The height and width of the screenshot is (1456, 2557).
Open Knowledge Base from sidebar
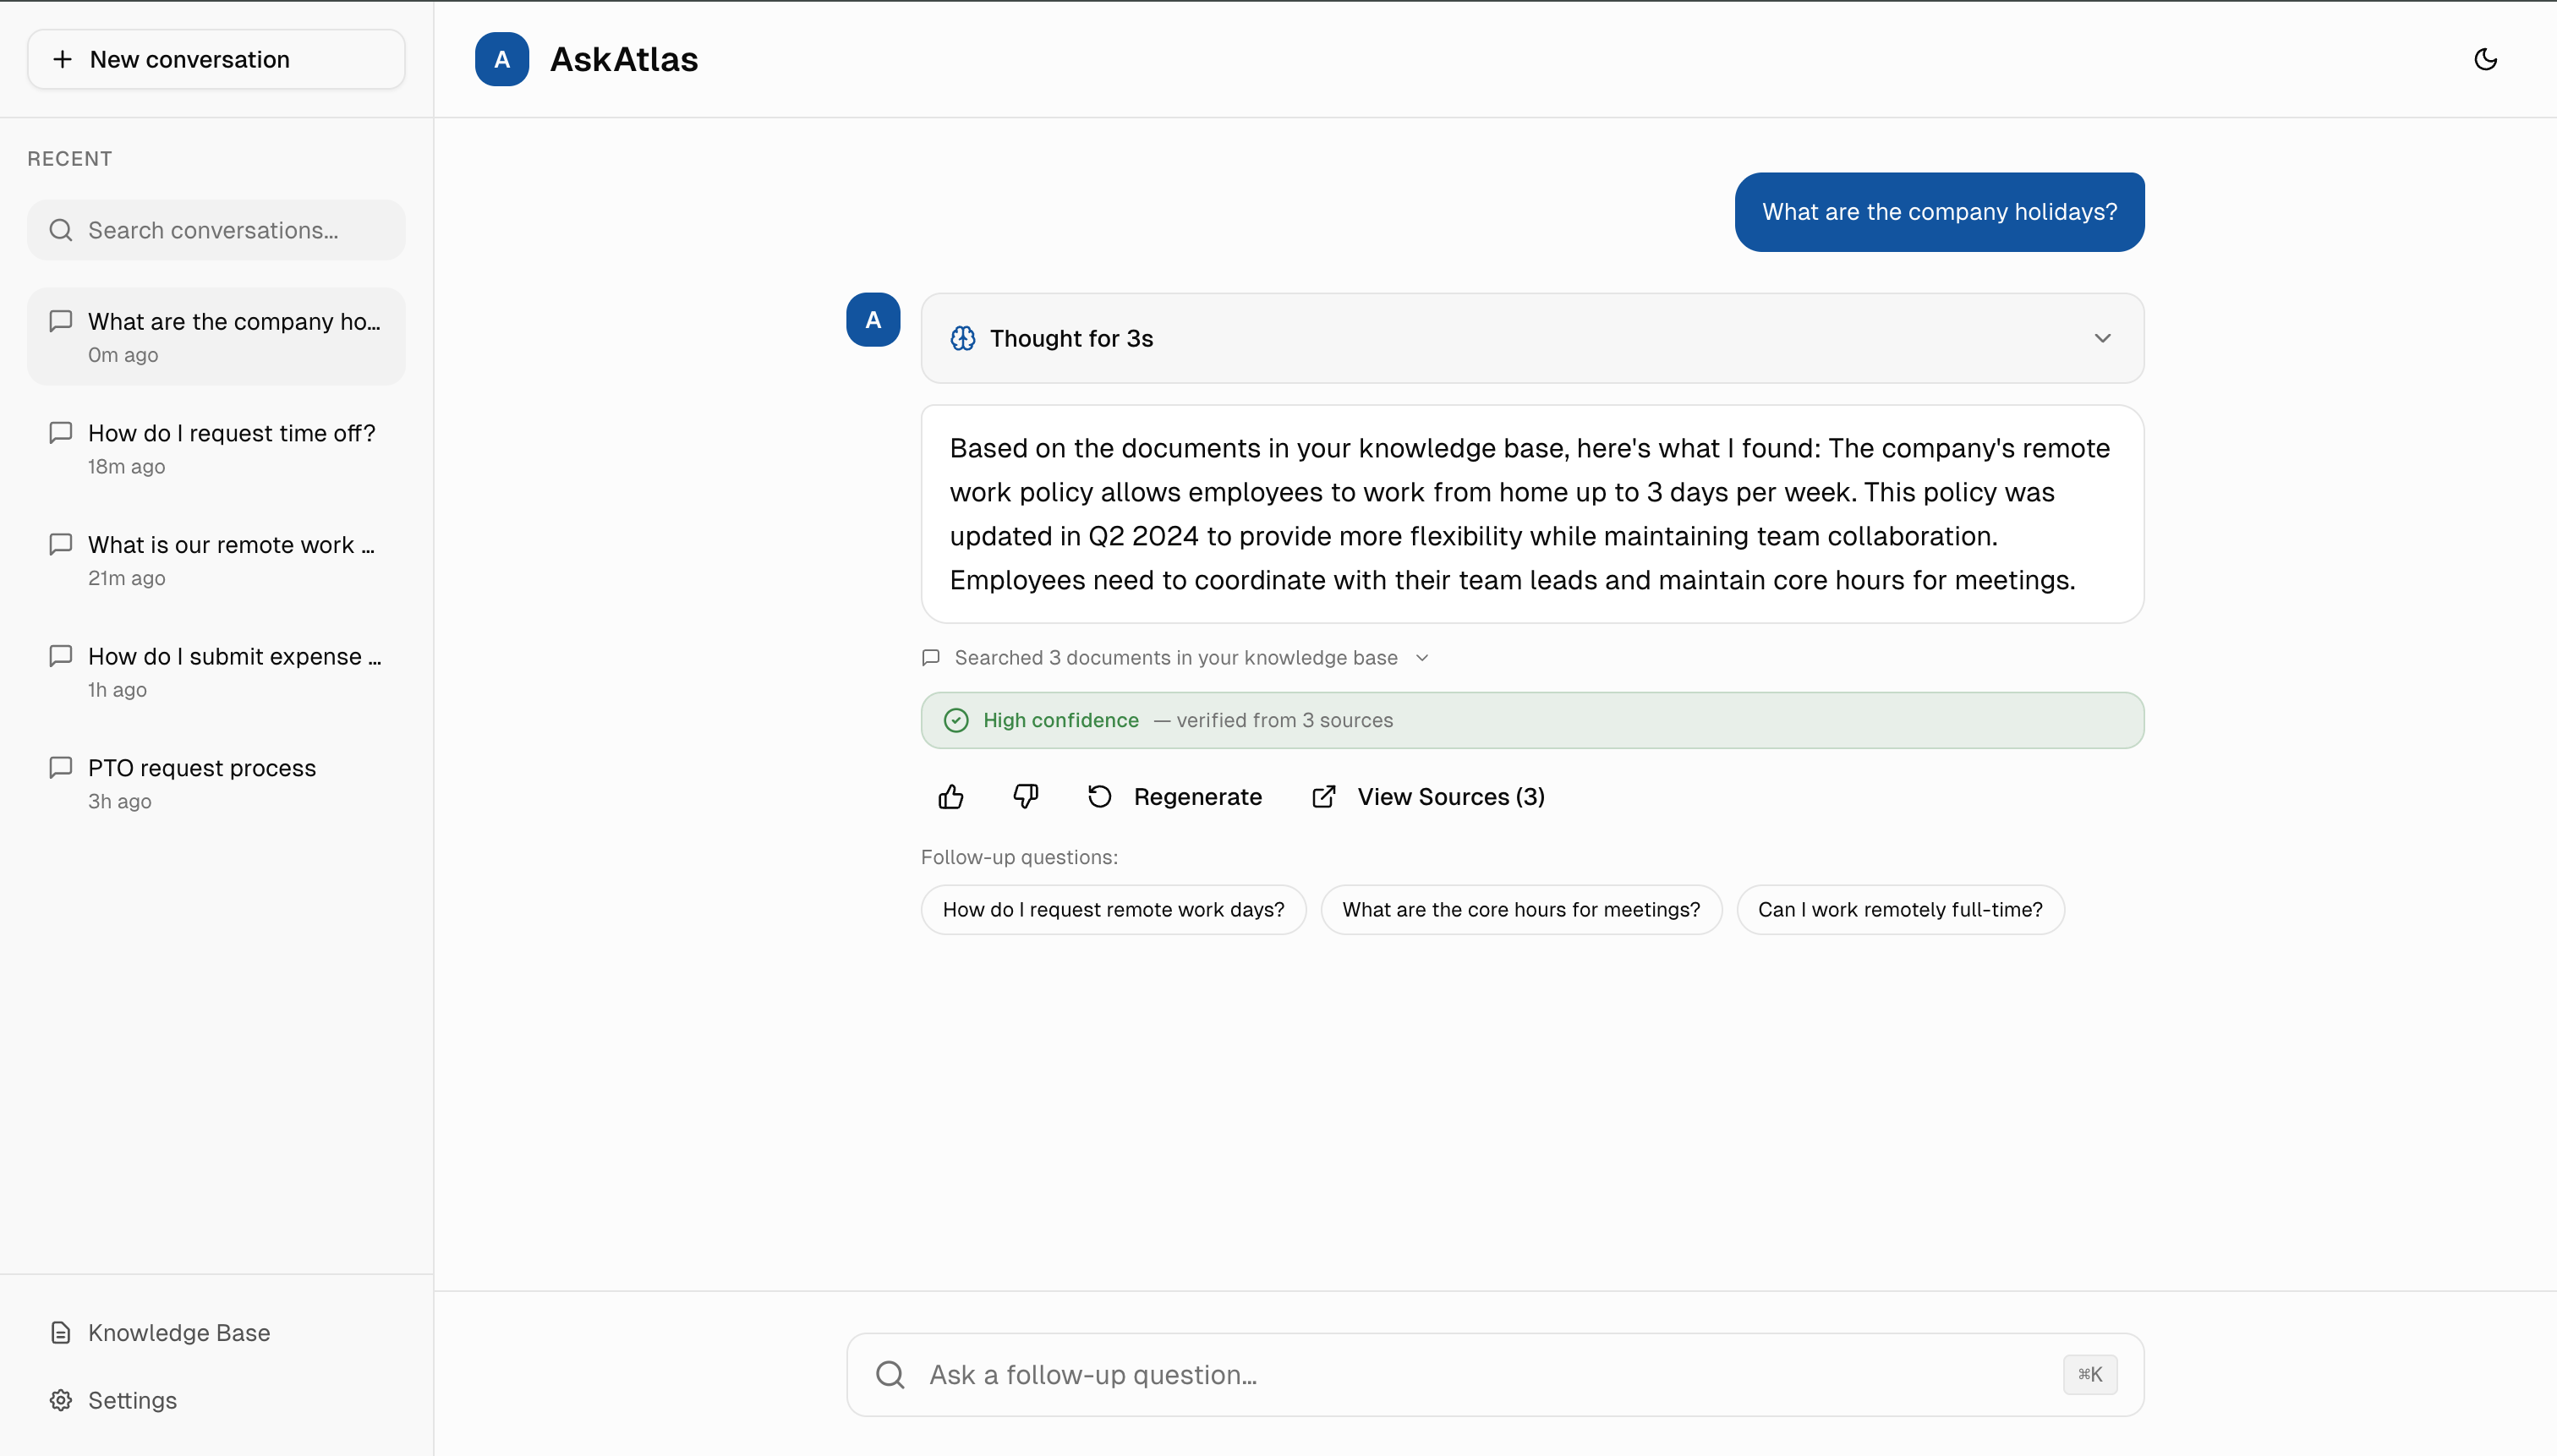pos(178,1333)
